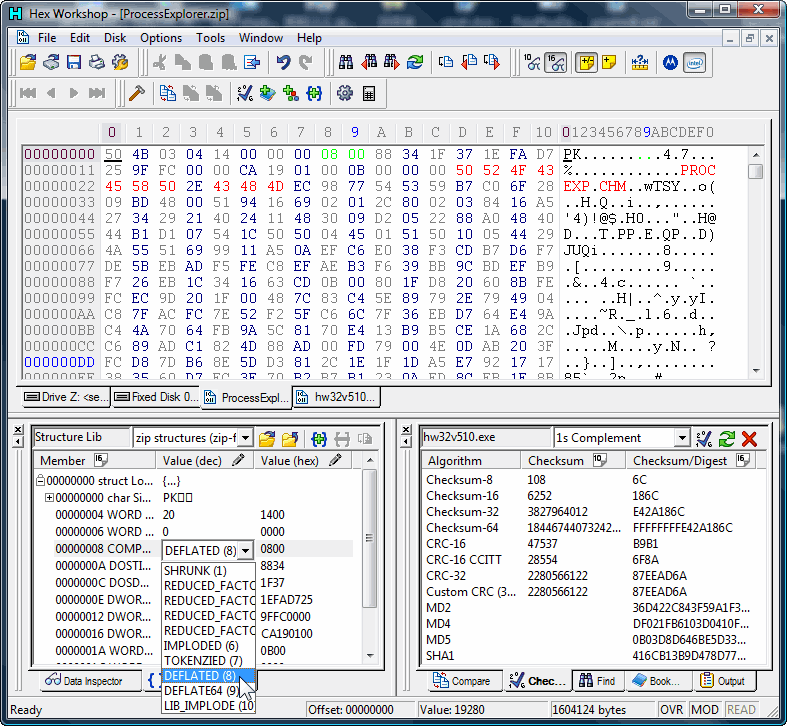
Task: Collapse the struct Lo... tree node
Action: [40, 480]
